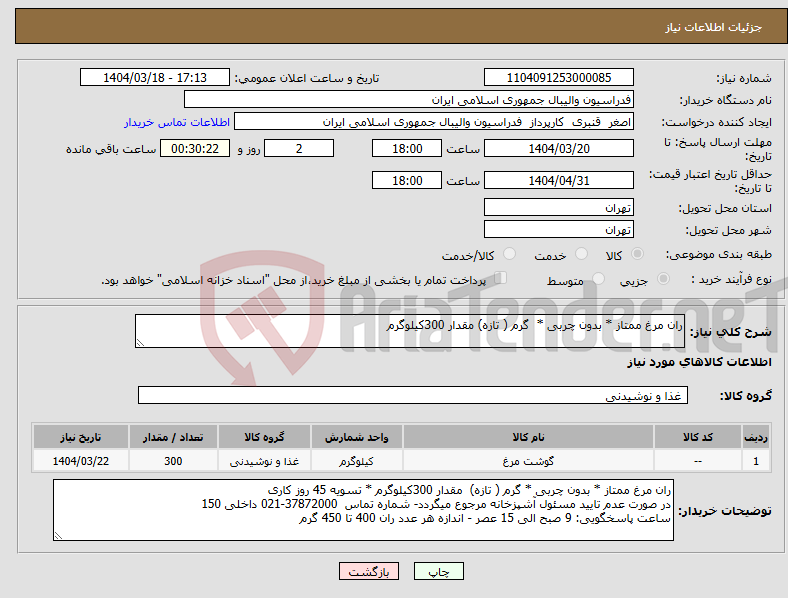Screen dimensions: 788x598
Task: Click the واحد شمارش column header
Action: (356, 437)
